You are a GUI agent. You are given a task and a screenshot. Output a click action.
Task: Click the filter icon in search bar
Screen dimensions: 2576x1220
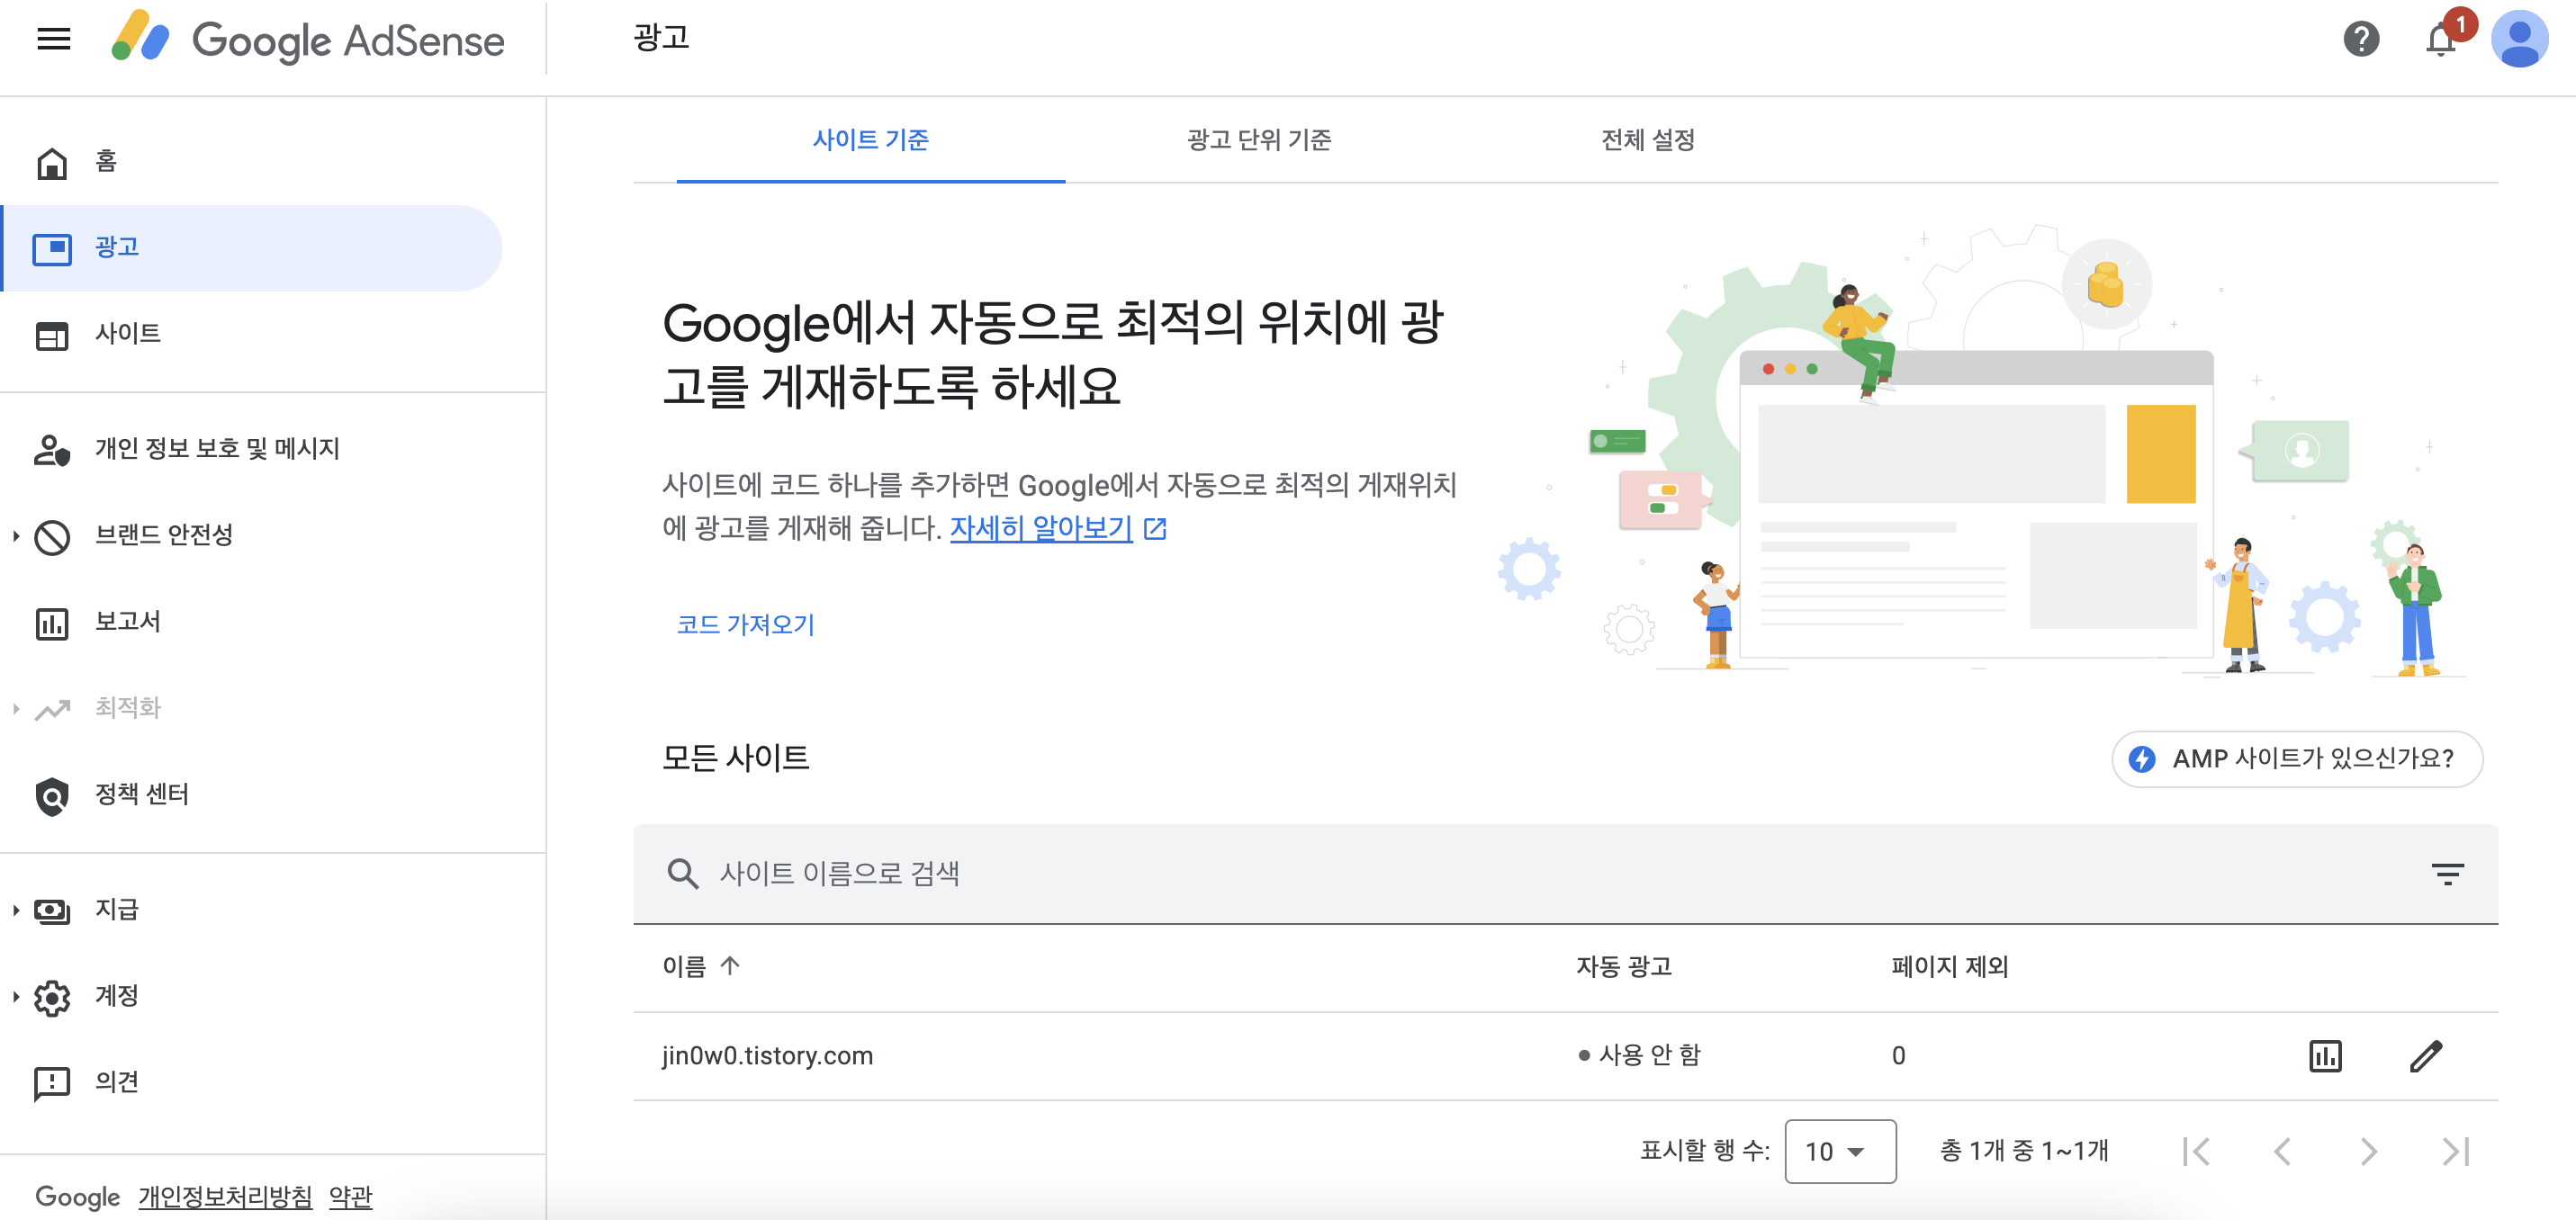point(2447,874)
